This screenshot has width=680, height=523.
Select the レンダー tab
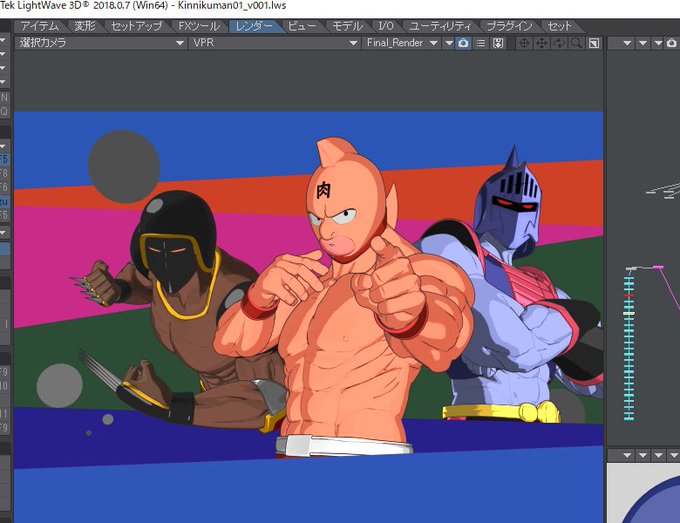click(x=254, y=26)
